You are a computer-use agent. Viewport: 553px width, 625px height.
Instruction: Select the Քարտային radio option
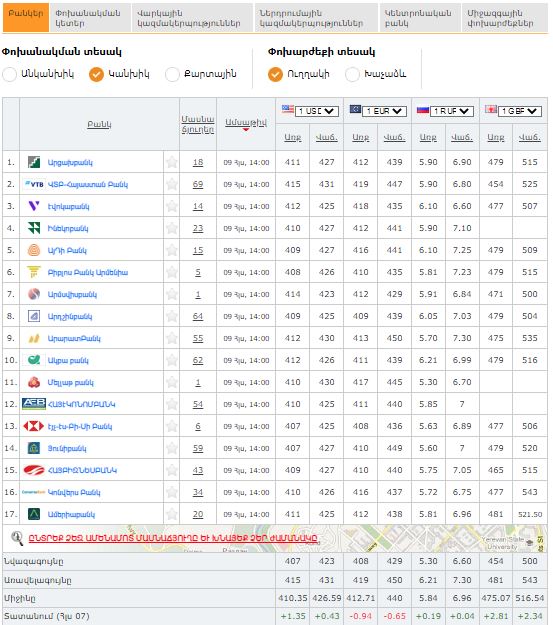172,74
